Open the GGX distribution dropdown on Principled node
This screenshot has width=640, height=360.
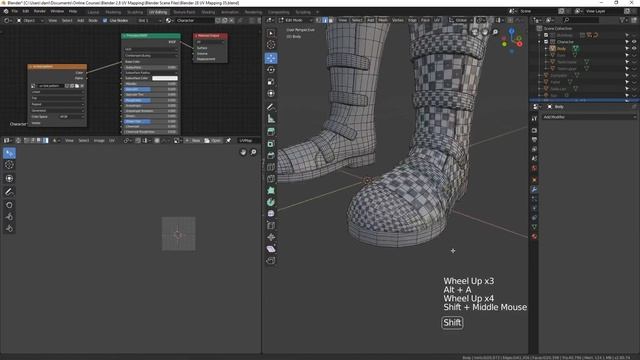pos(151,49)
